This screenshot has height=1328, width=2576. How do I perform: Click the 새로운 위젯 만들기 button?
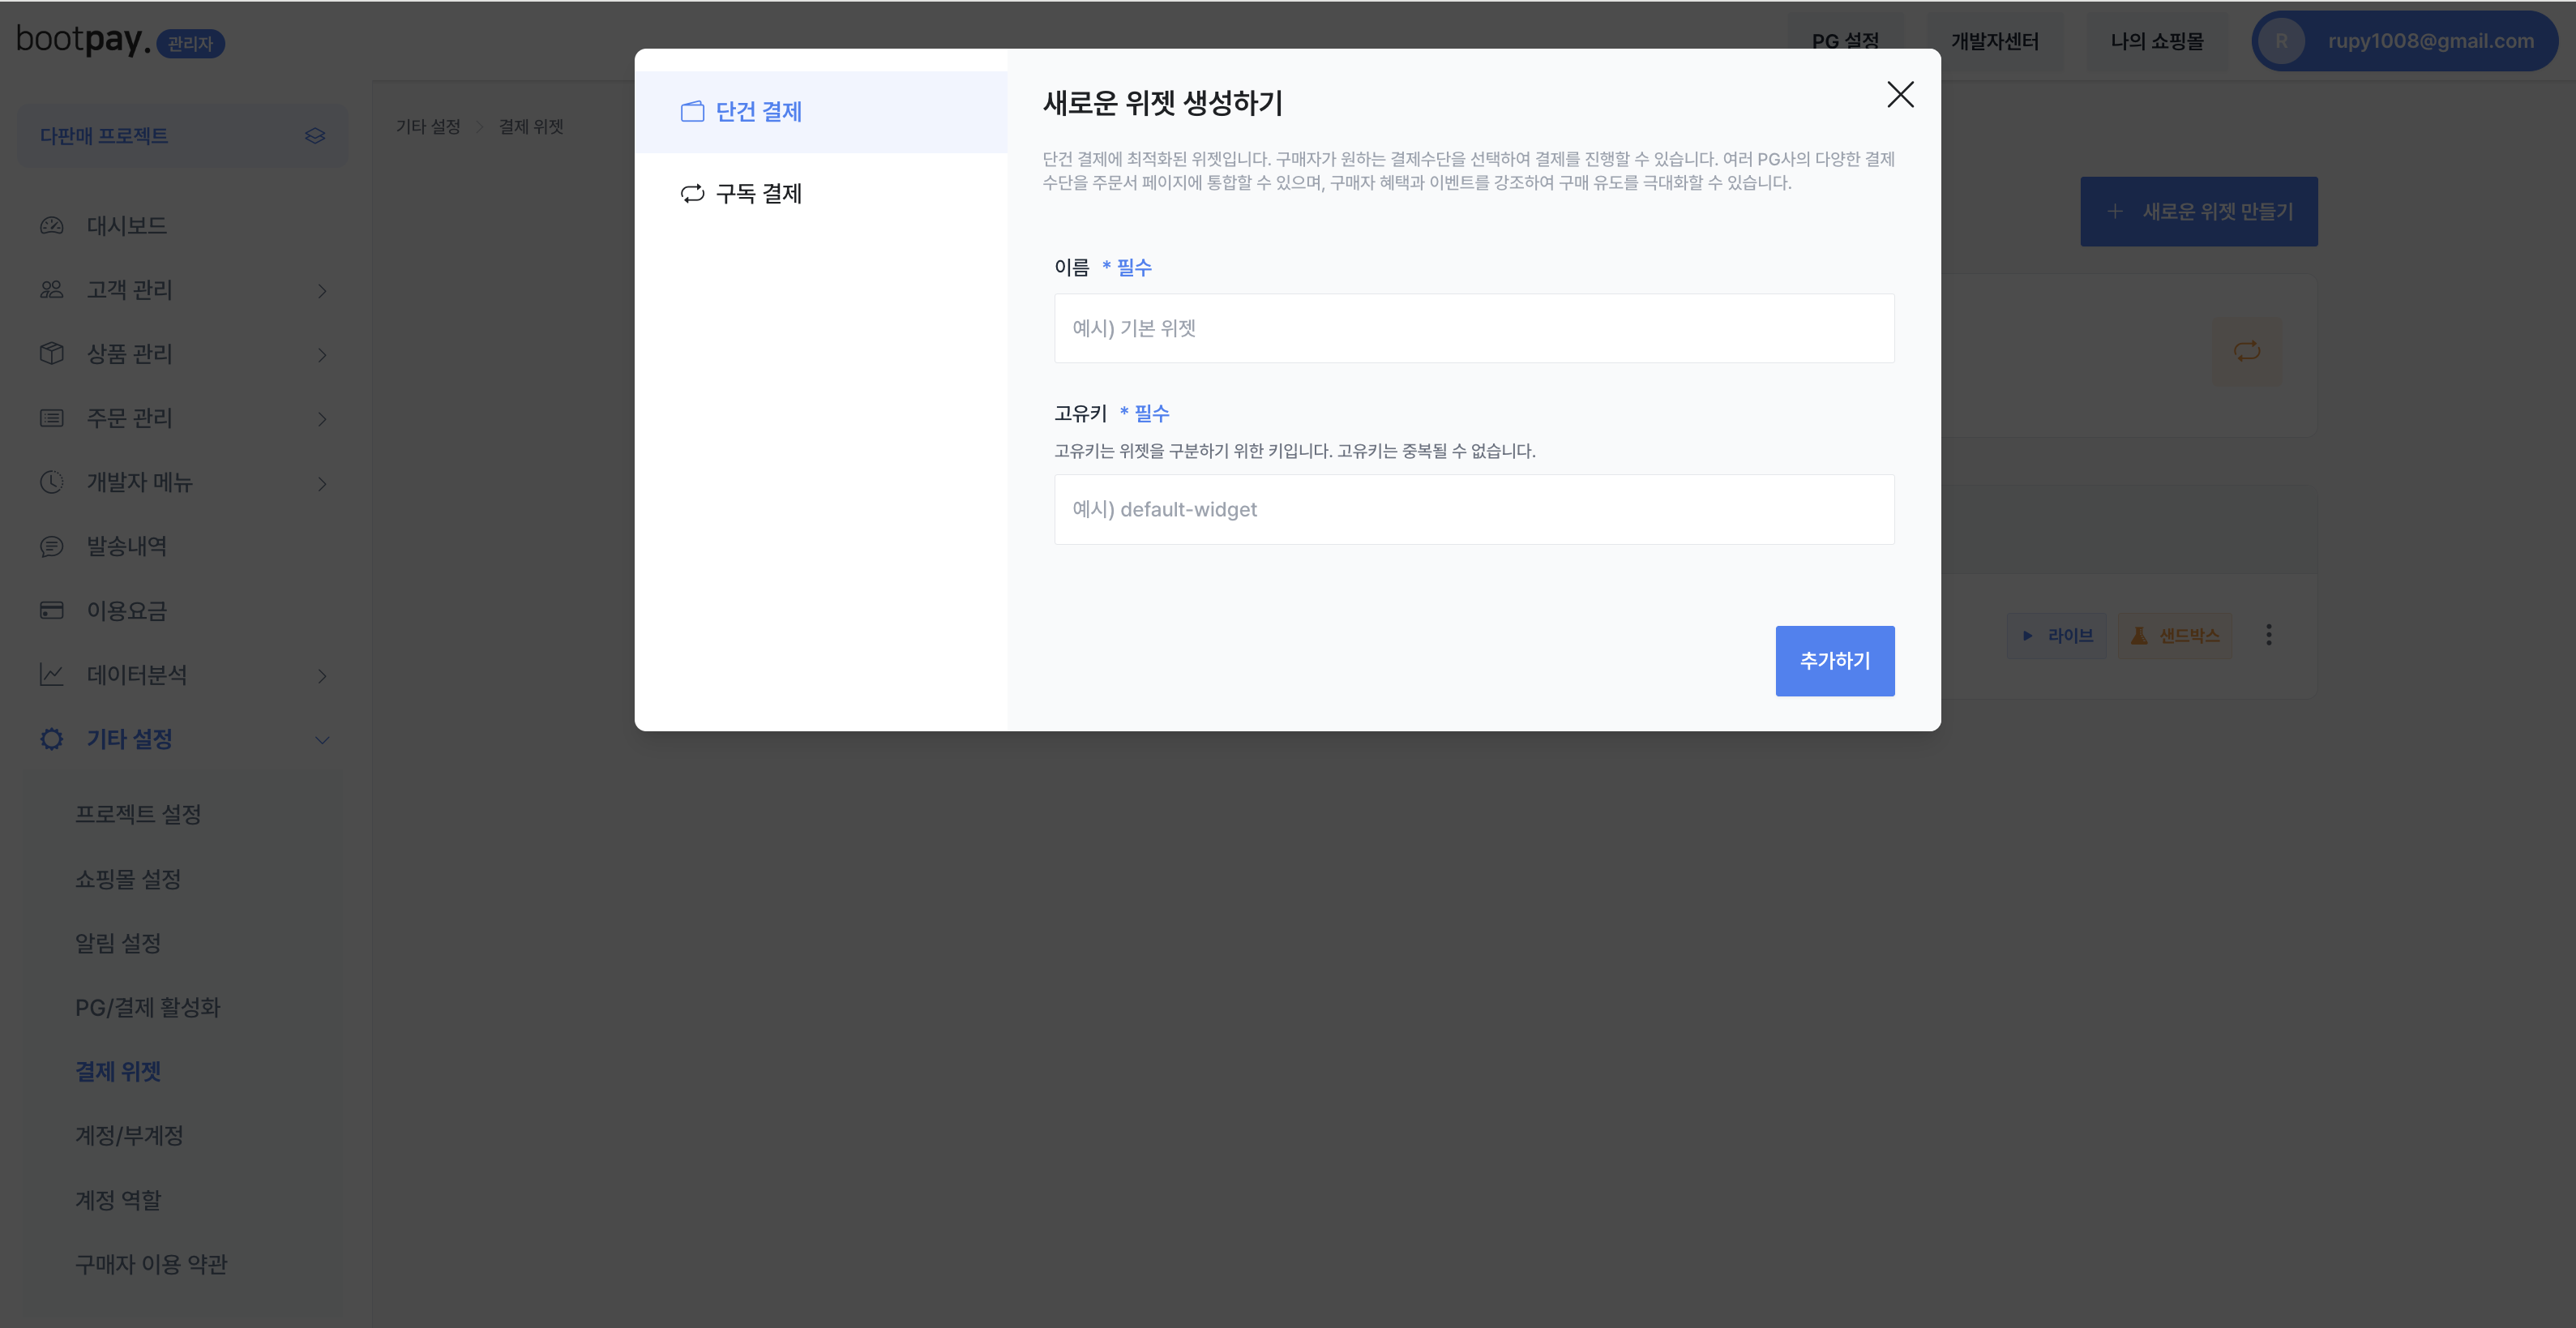[x=2199, y=211]
